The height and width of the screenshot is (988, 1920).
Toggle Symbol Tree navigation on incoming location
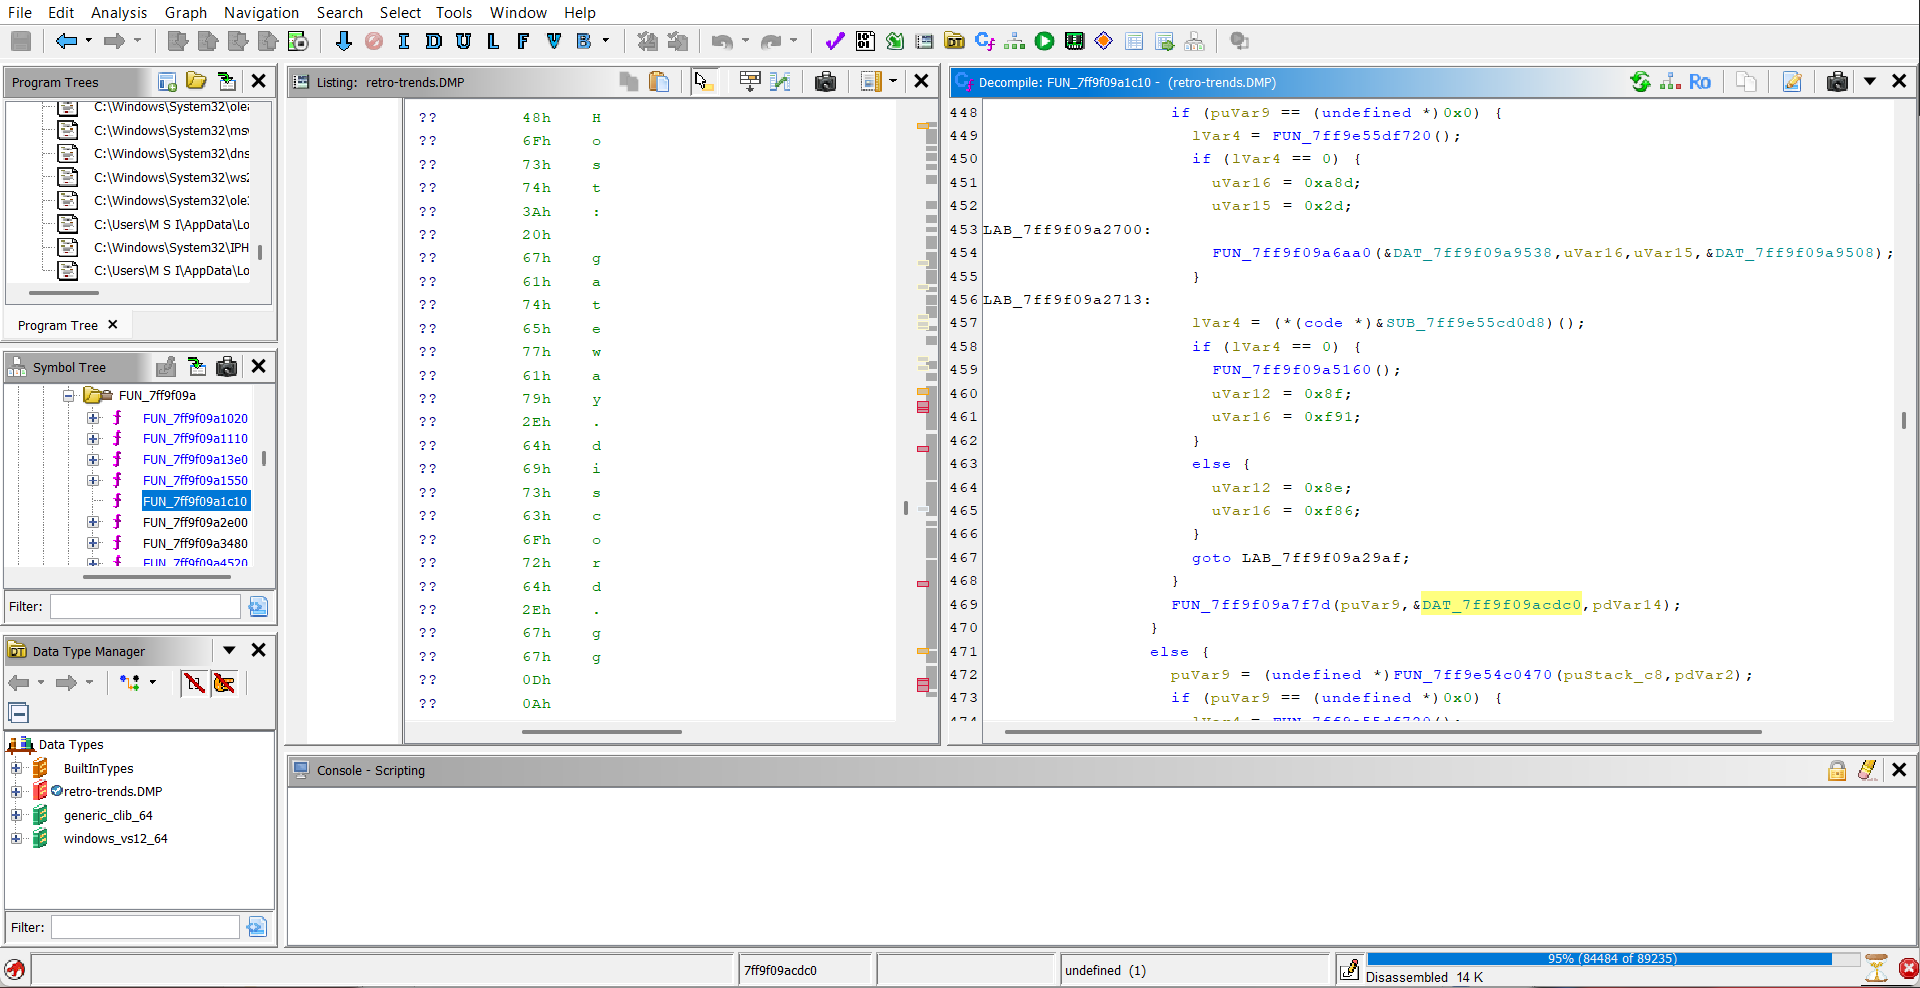click(197, 367)
